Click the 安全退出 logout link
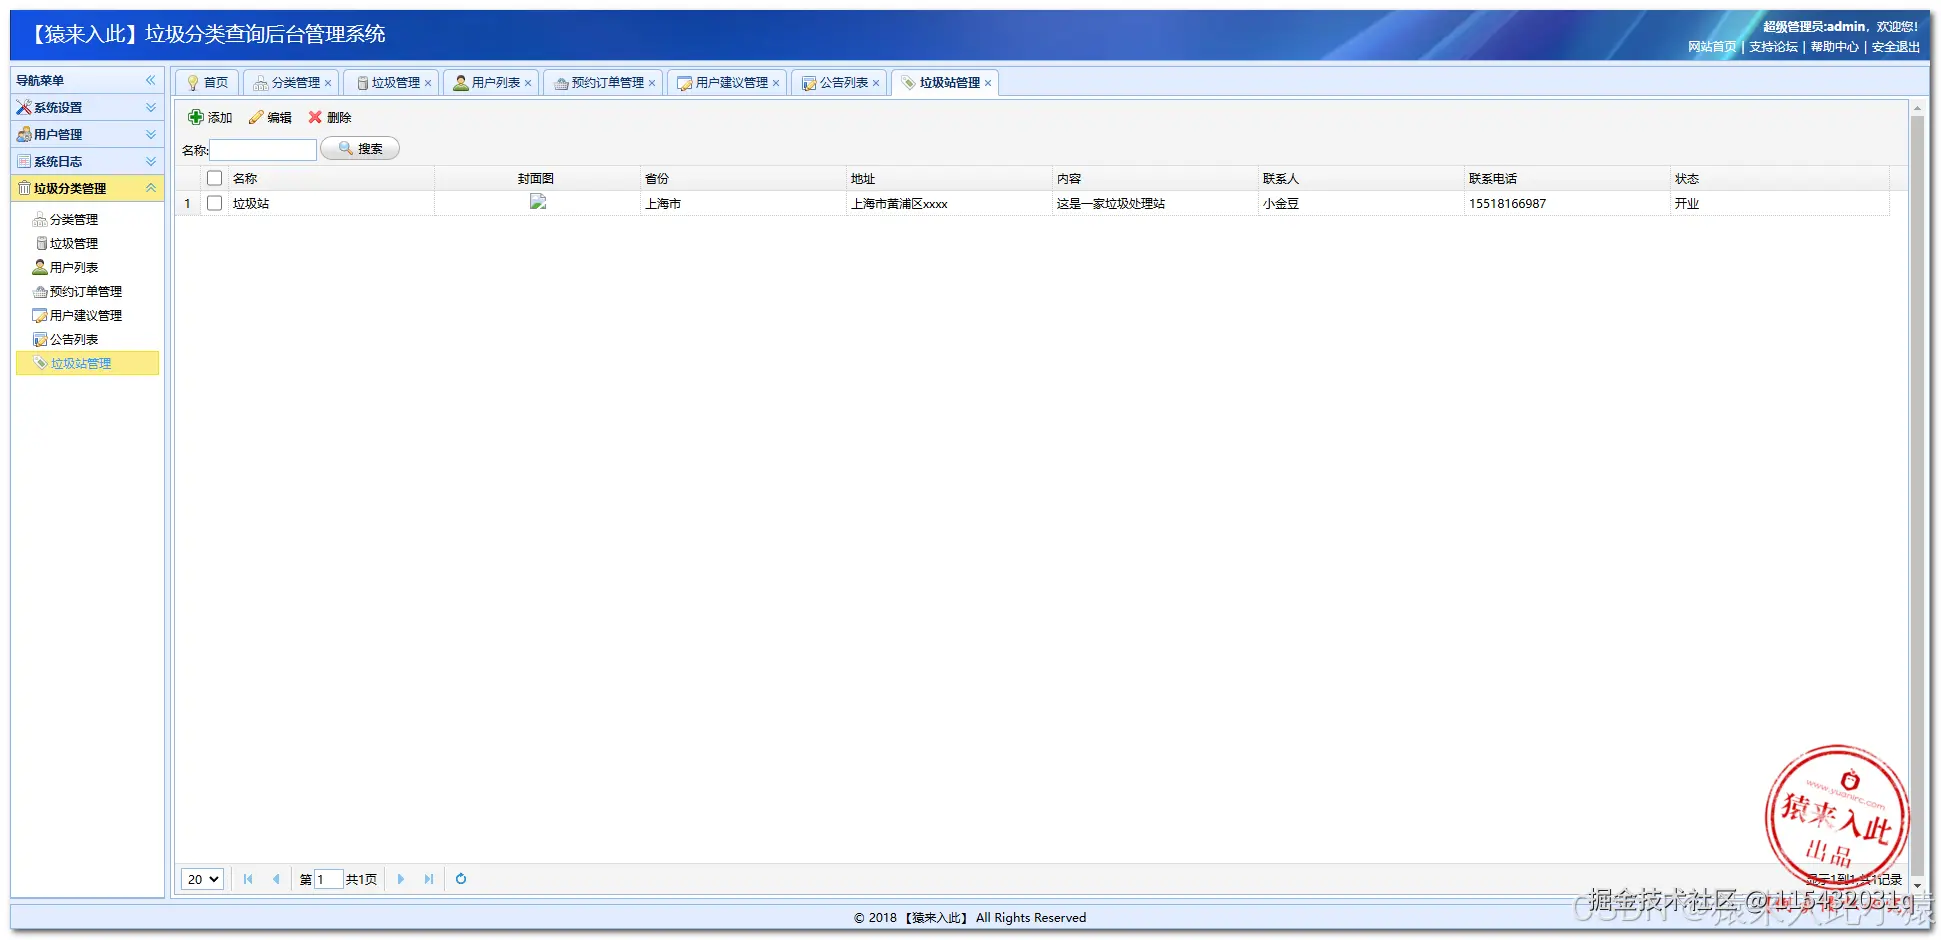1941x940 pixels. point(1896,47)
